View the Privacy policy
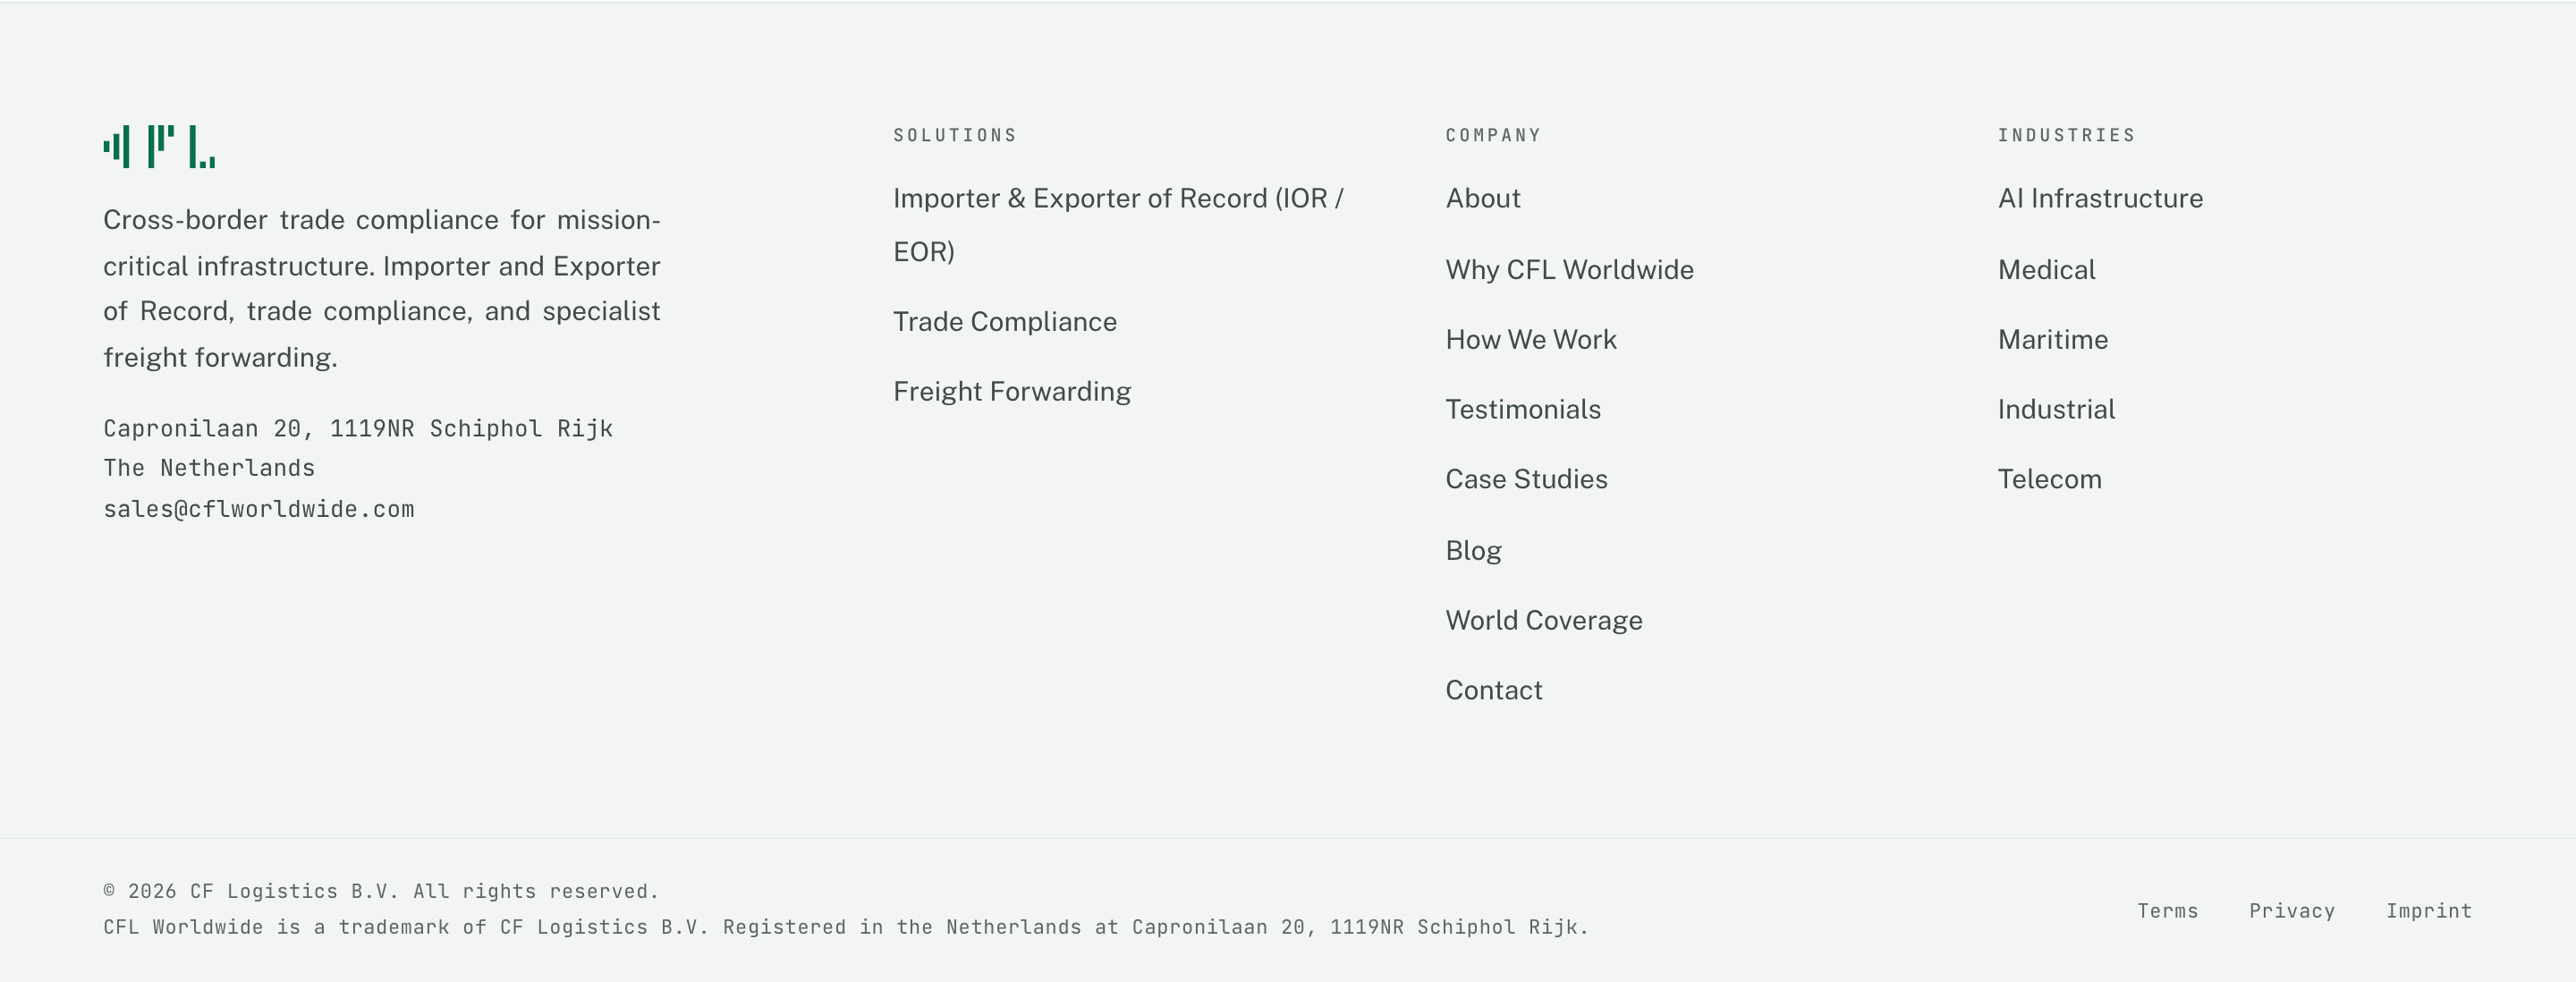The height and width of the screenshot is (982, 2576). [2291, 911]
